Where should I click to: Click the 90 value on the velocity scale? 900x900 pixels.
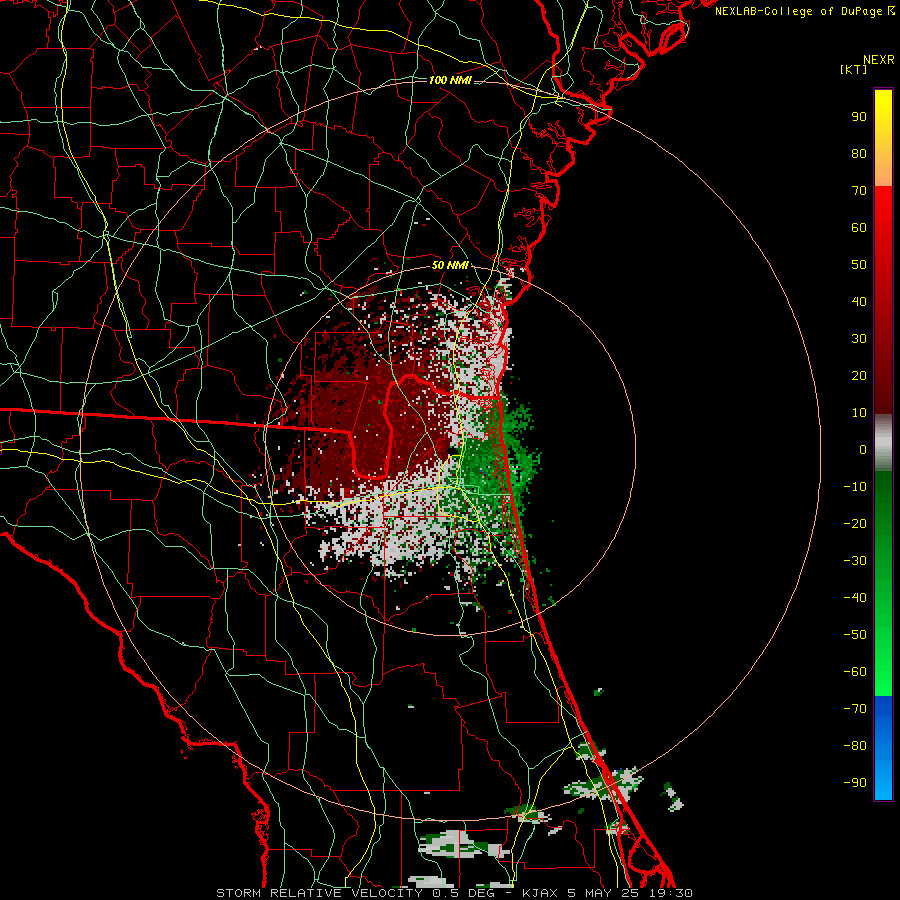[859, 117]
